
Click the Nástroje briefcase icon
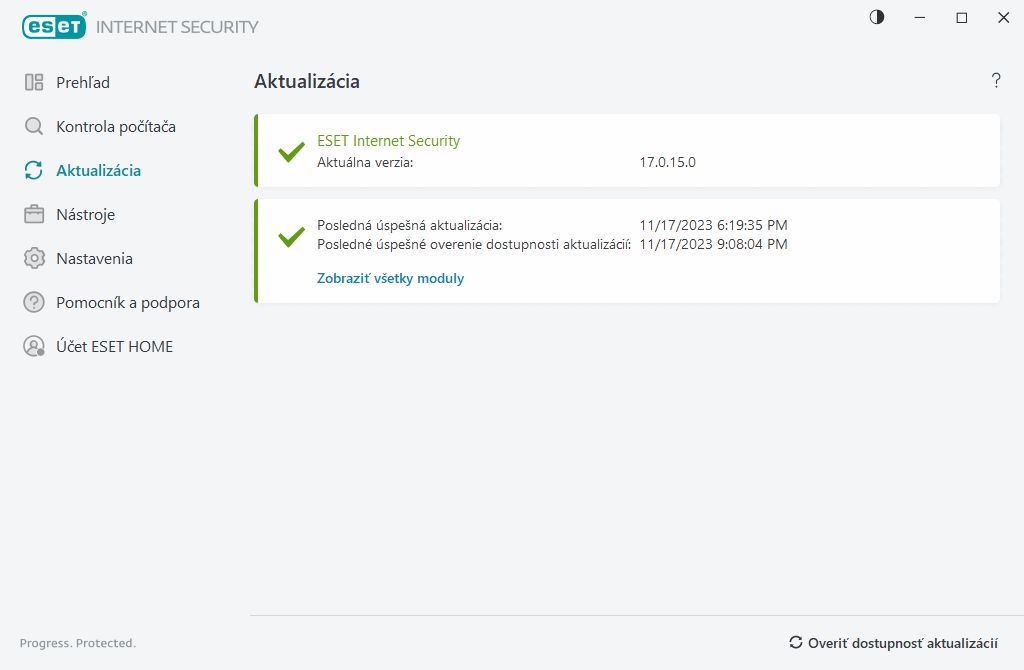pyautogui.click(x=34, y=215)
